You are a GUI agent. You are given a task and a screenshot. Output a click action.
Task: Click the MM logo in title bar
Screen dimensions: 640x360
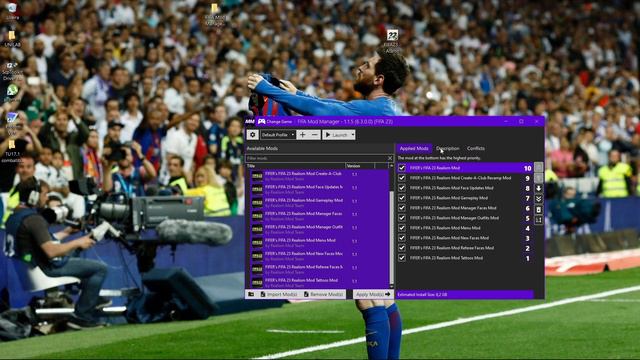pos(250,122)
